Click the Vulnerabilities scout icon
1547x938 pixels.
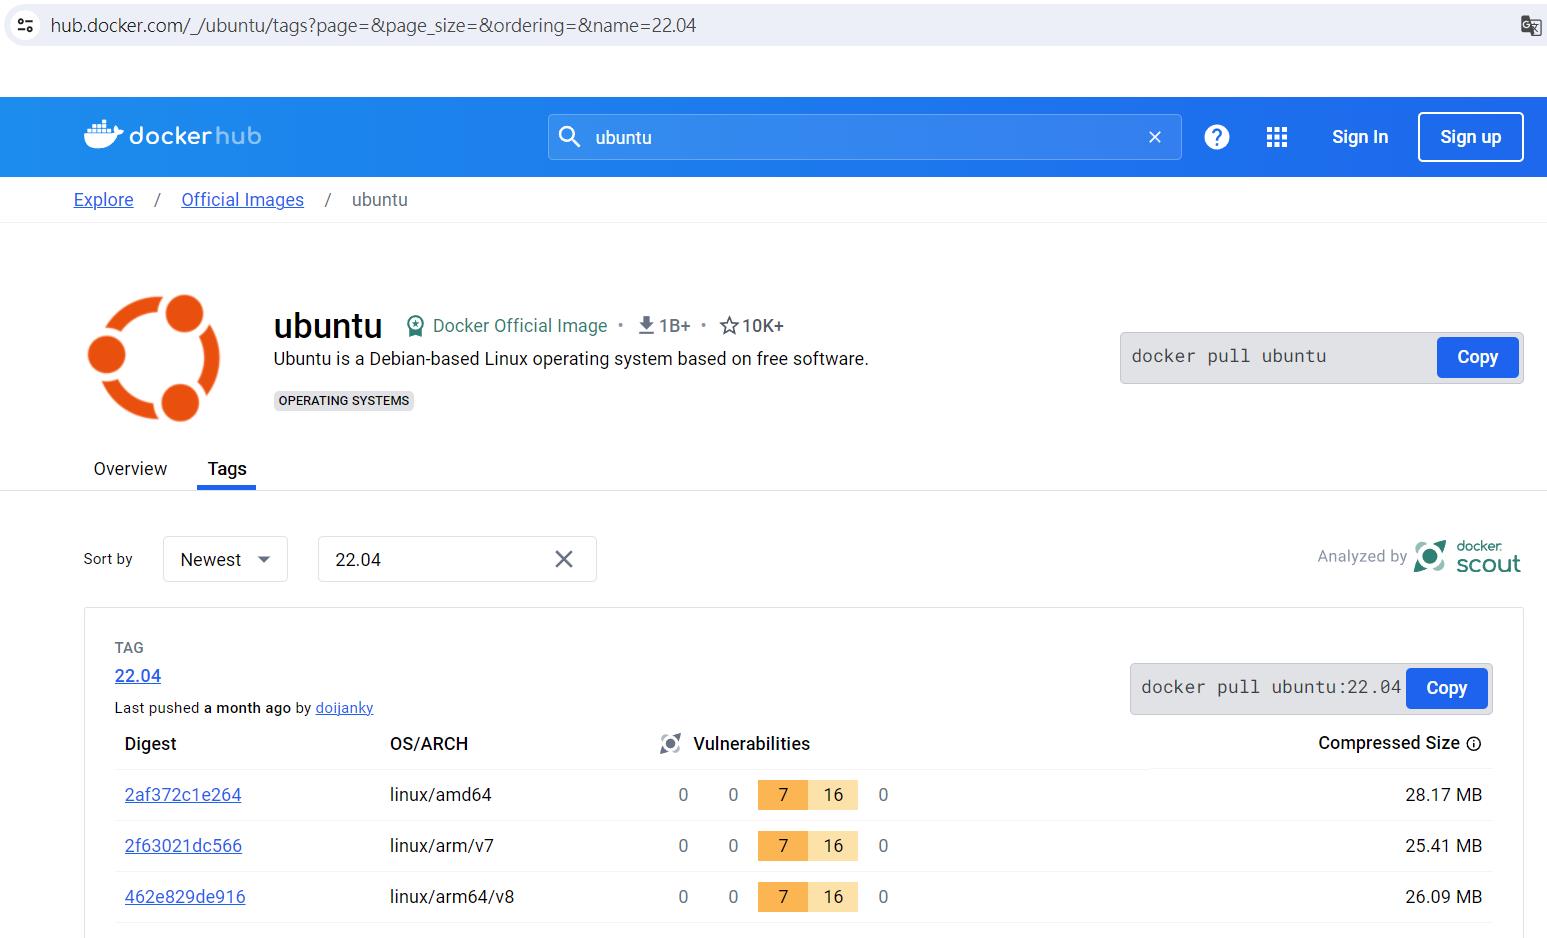[670, 744]
